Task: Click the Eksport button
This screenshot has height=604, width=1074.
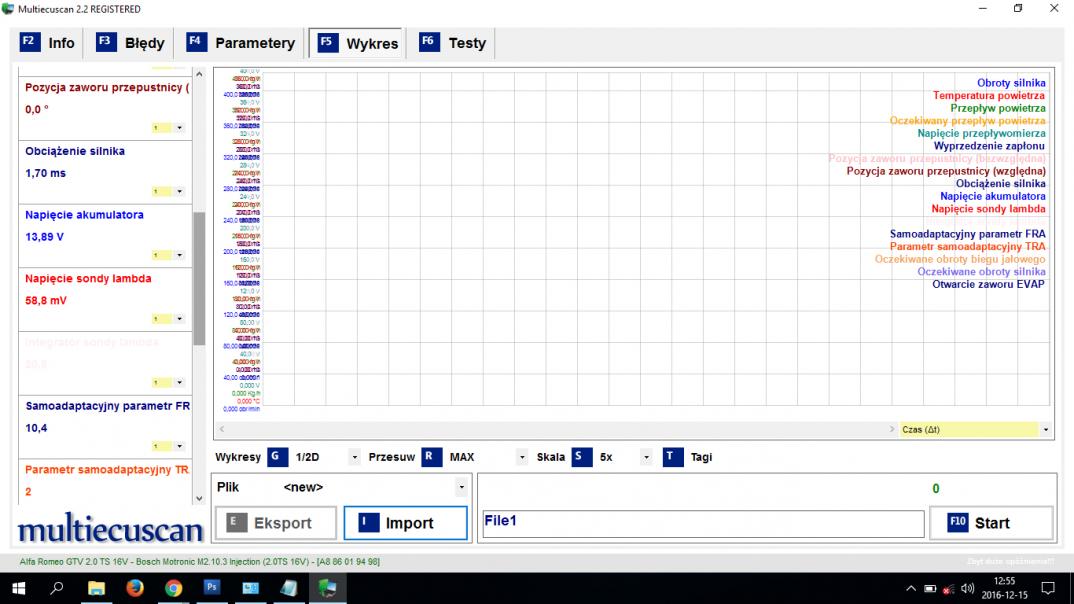Action: click(276, 523)
